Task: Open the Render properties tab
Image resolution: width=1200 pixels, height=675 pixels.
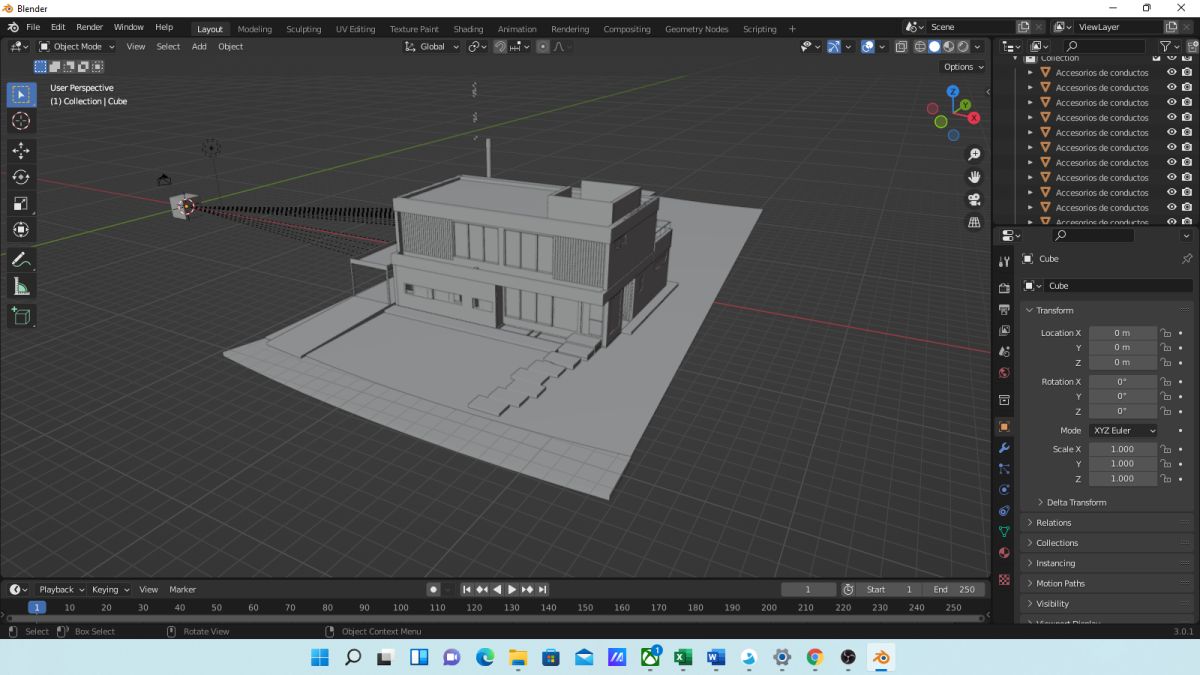Action: pyautogui.click(x=1004, y=288)
